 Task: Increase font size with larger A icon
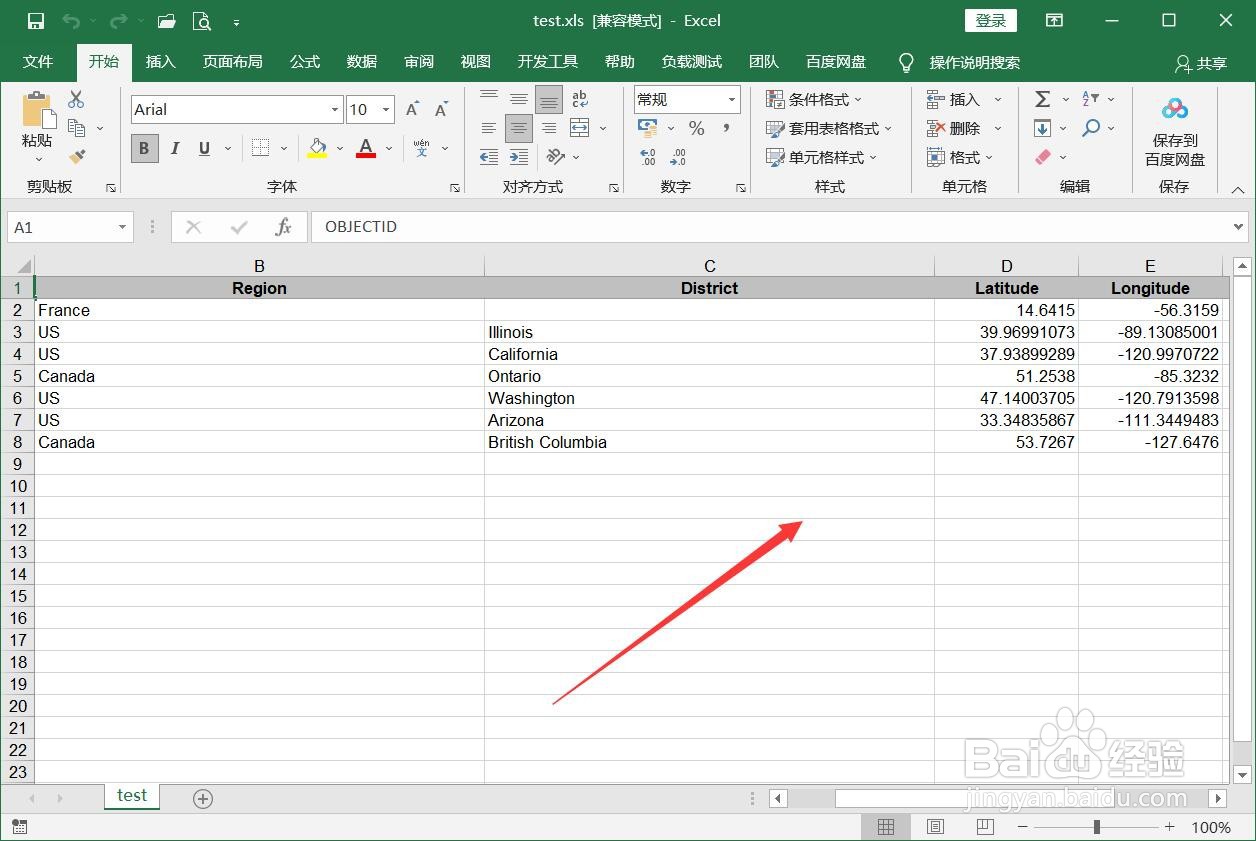coord(413,110)
